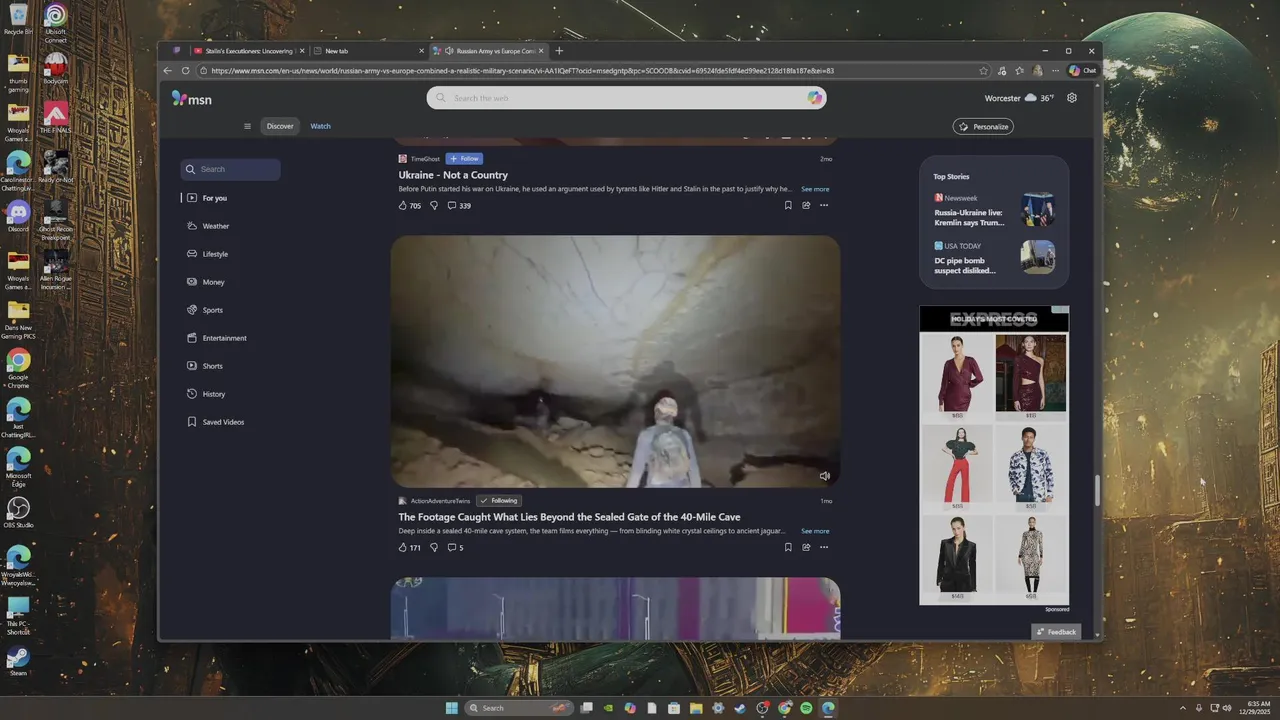Click the page vertical scrollbar thumb
Image resolution: width=1280 pixels, height=720 pixels.
[x=1097, y=490]
